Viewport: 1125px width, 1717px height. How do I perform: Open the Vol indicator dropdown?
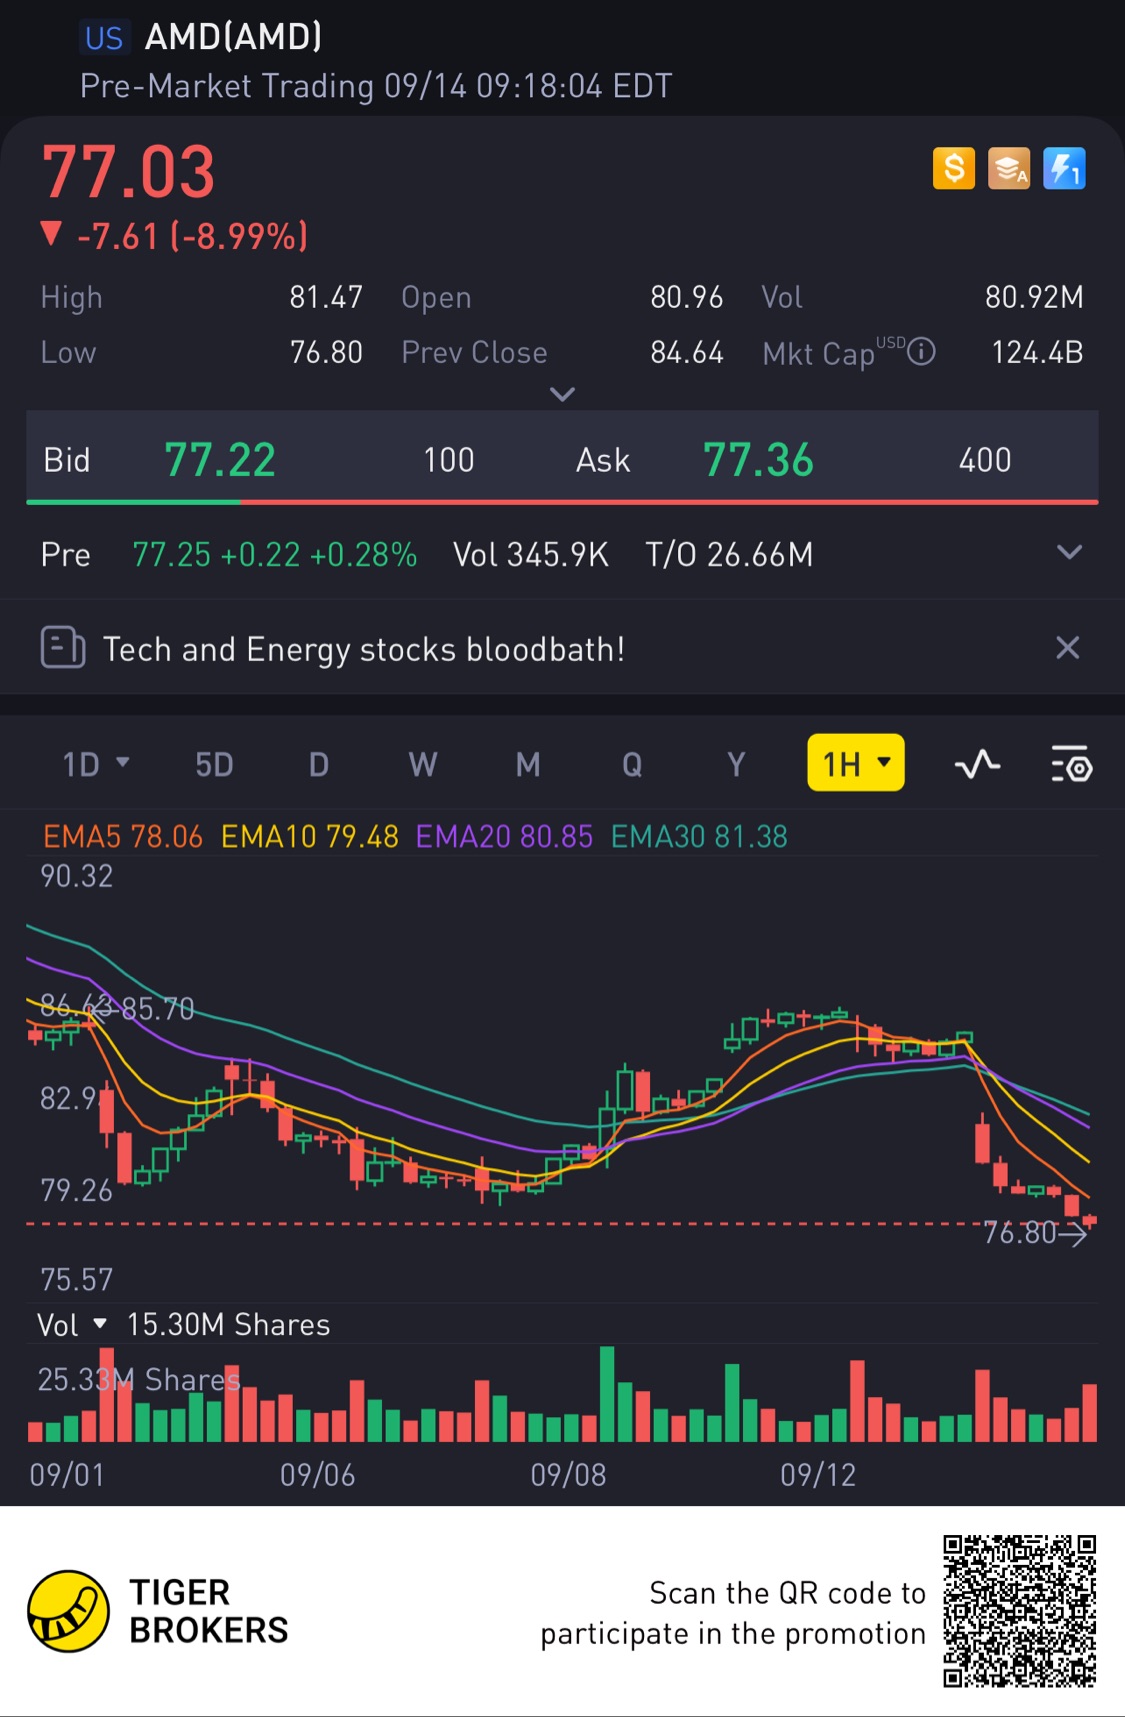(x=71, y=1325)
